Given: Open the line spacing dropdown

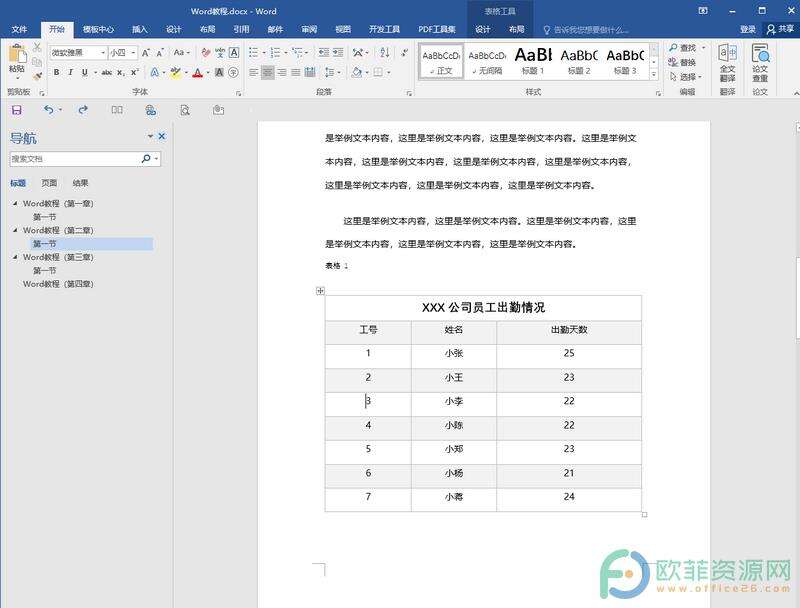Looking at the screenshot, I should (333, 72).
